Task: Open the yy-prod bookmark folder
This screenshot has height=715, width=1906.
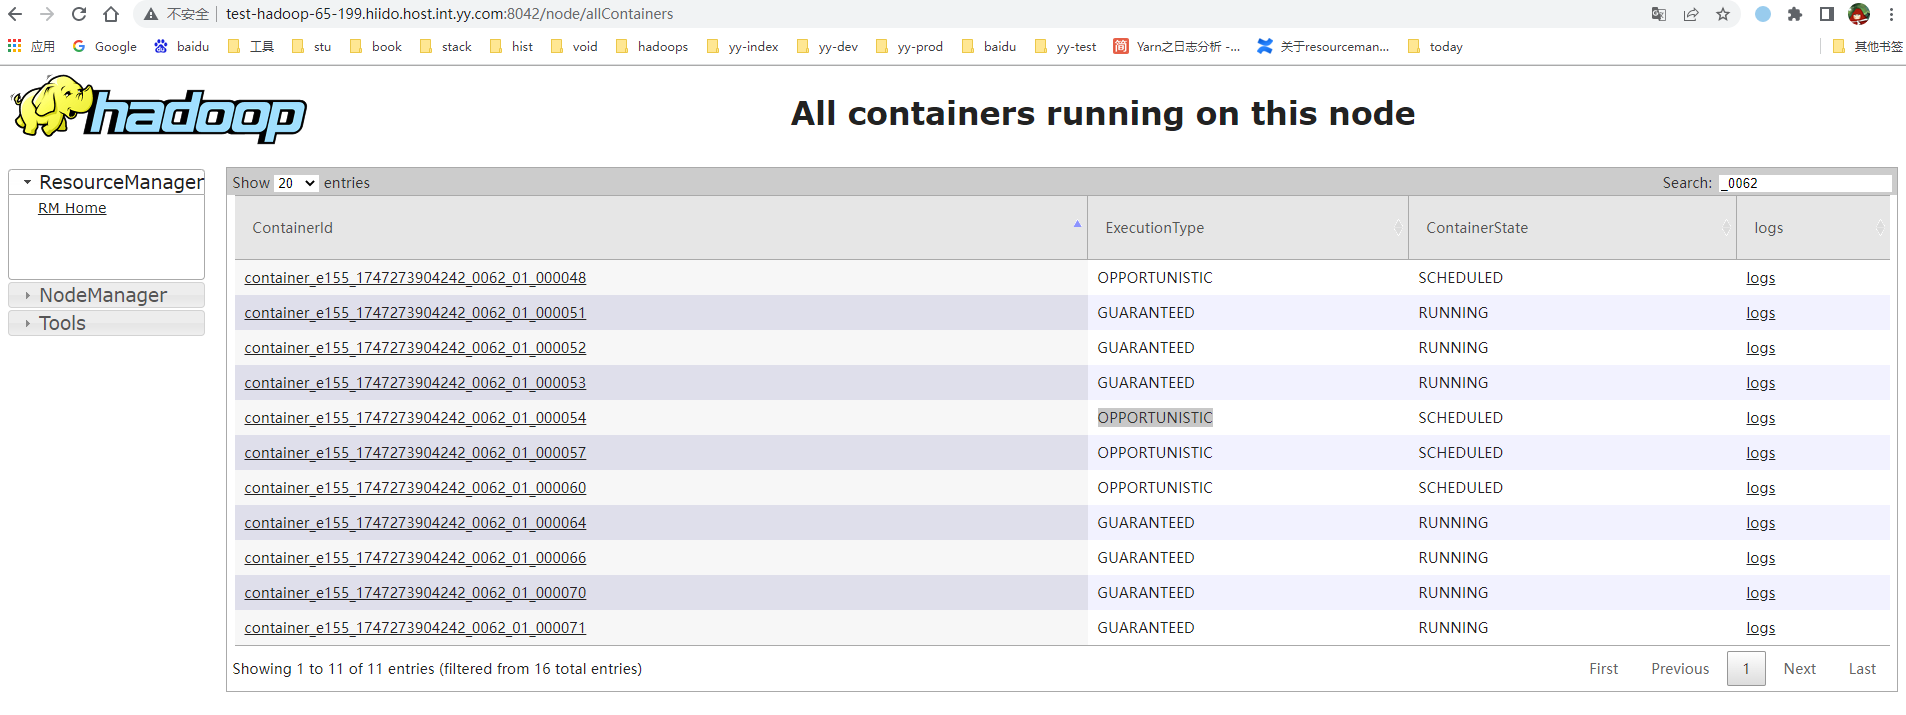Action: (909, 46)
